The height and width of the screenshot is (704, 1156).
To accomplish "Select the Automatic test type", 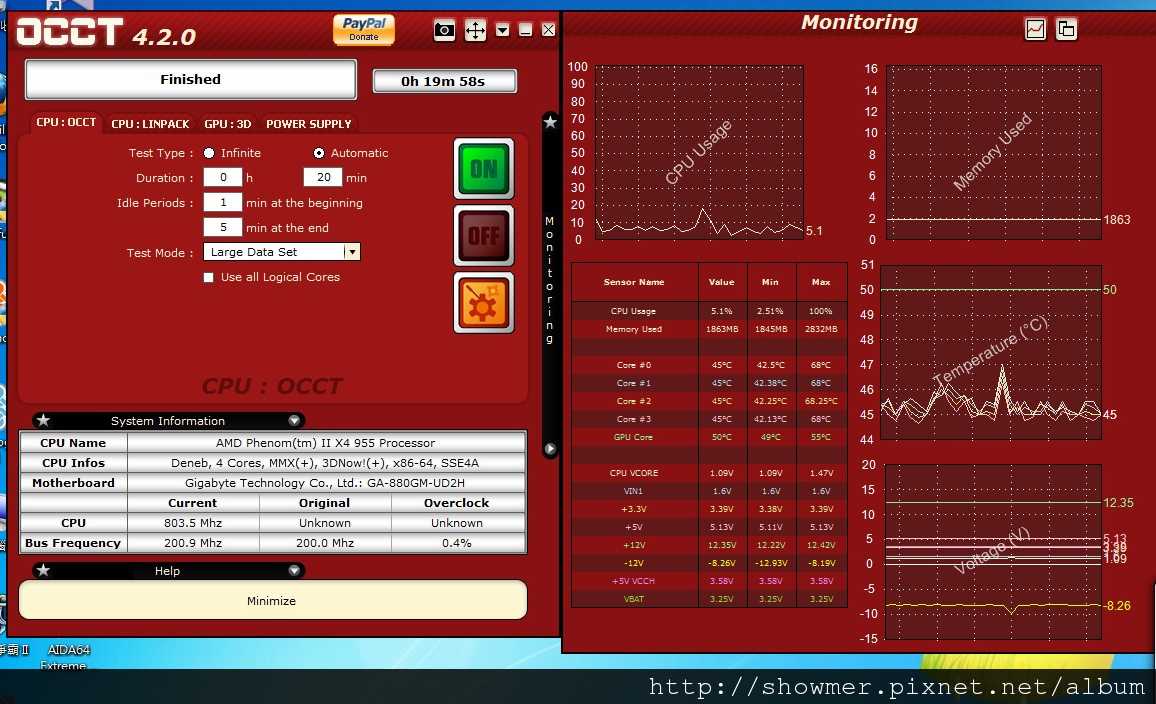I will pos(318,153).
